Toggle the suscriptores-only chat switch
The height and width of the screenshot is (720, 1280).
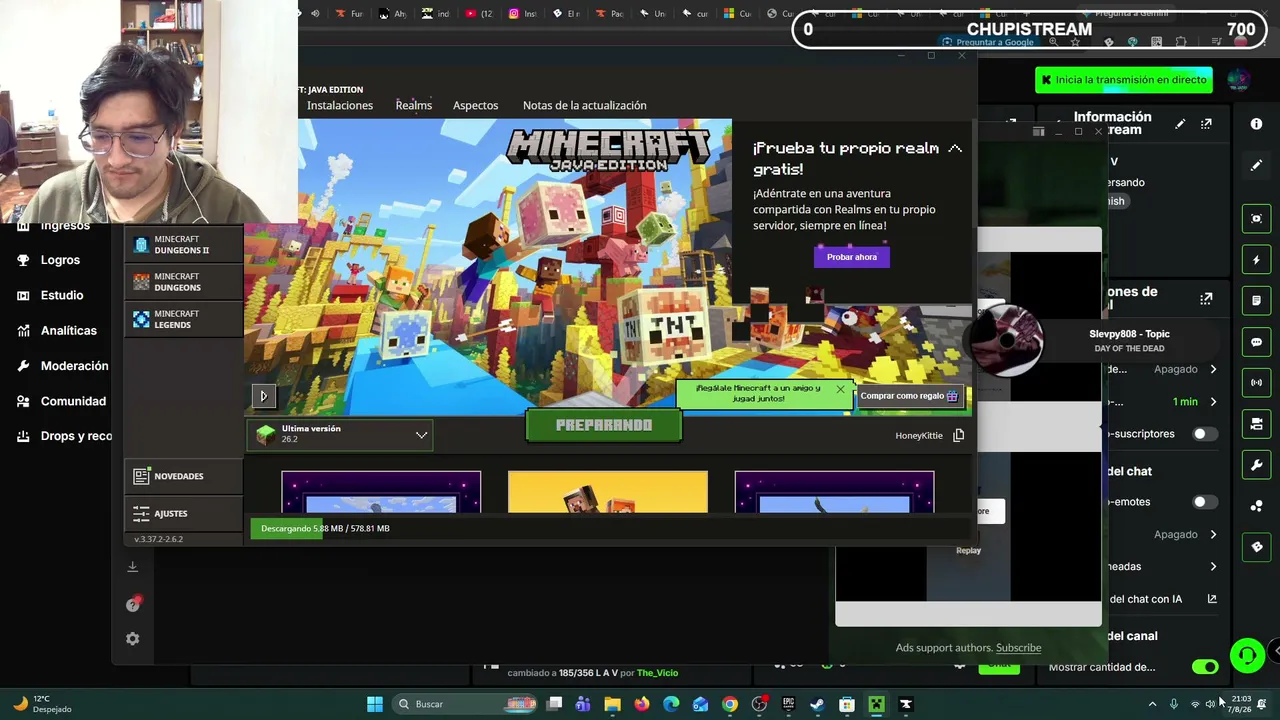(1205, 434)
